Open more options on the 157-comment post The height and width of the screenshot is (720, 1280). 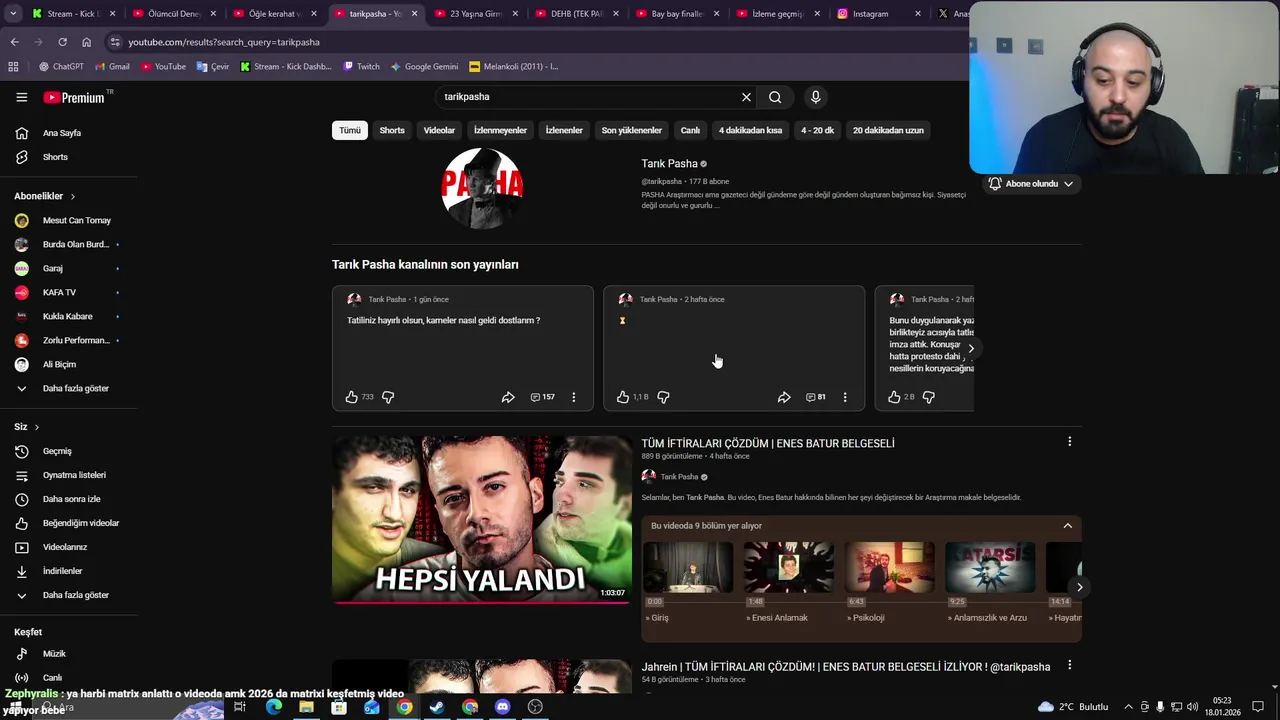coord(573,397)
